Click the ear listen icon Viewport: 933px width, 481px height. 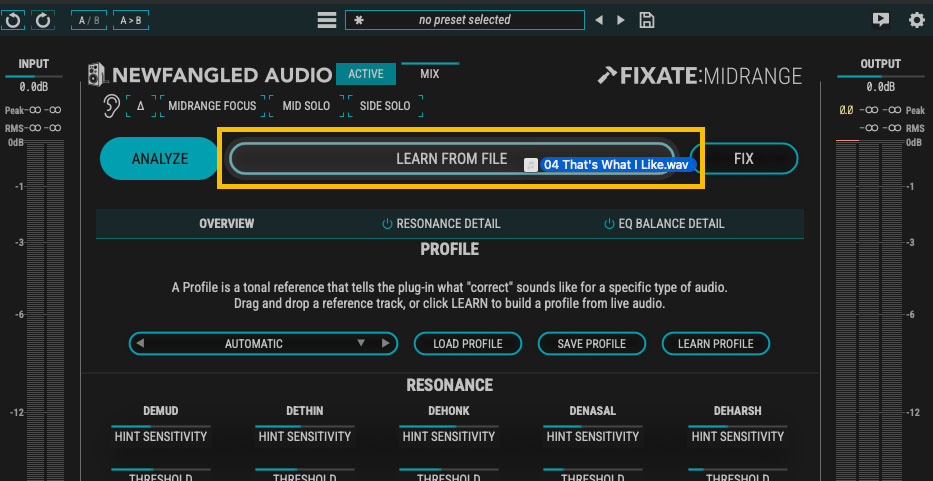click(x=111, y=106)
